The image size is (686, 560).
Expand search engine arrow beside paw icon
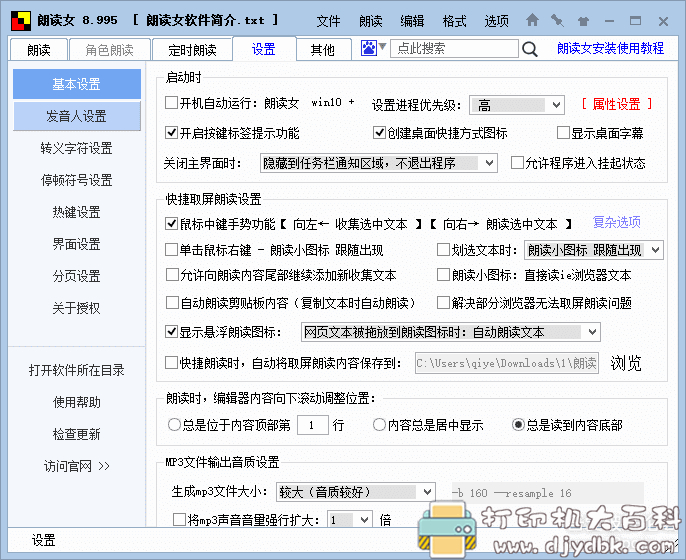382,46
